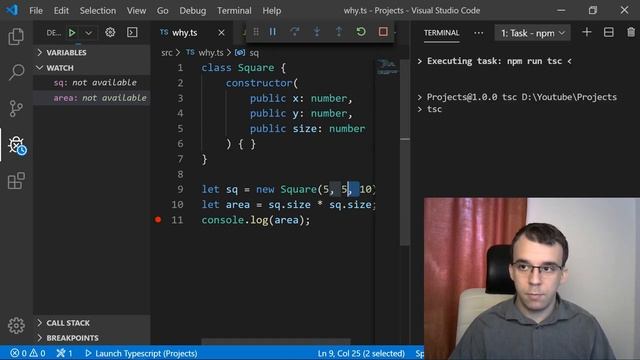Grab the debug toolbar drag handle
Viewport: 640px width, 360px height.
(256, 31)
